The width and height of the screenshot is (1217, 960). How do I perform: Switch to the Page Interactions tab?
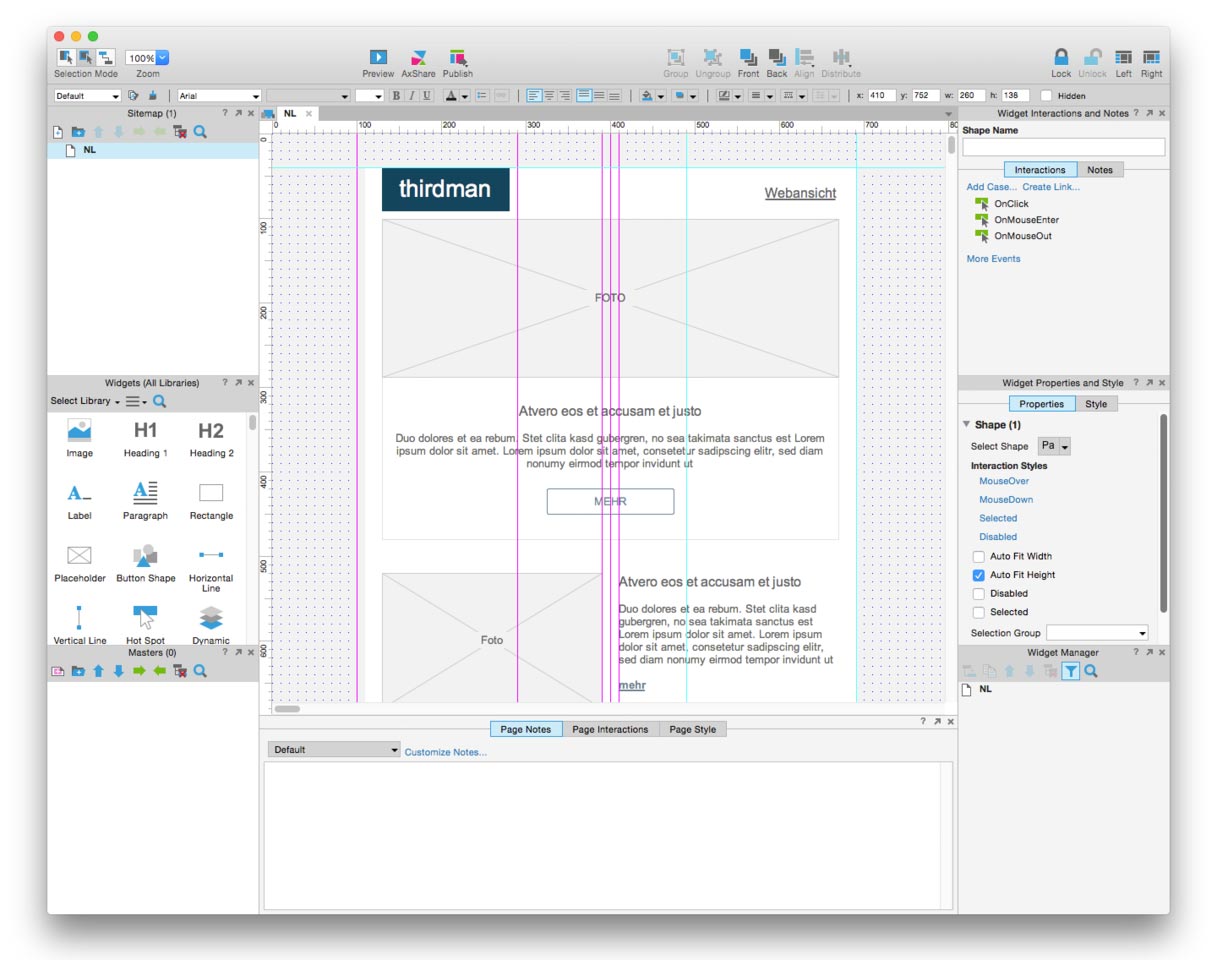pyautogui.click(x=610, y=730)
